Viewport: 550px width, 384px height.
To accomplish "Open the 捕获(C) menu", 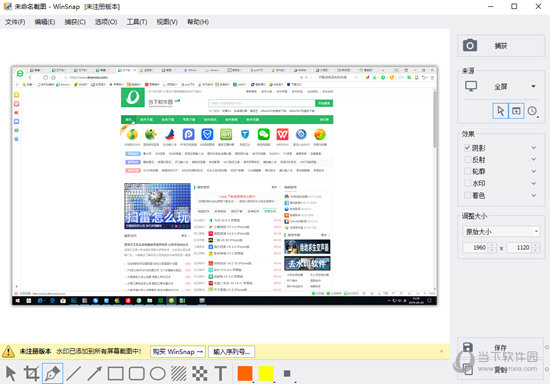I will [x=75, y=22].
